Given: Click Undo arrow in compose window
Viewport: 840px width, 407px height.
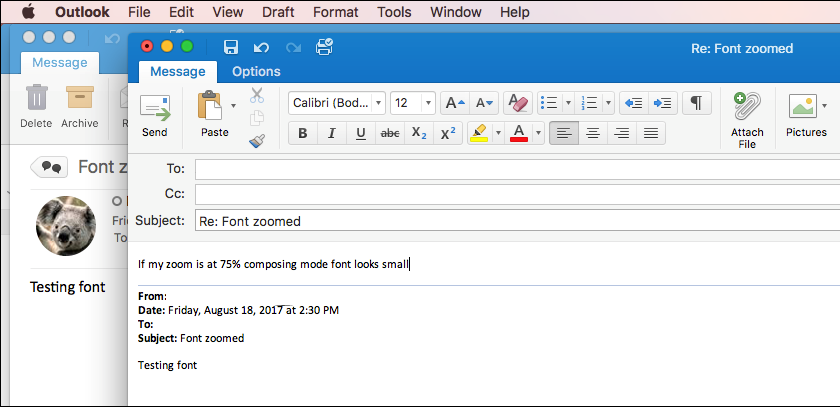Looking at the screenshot, I should coord(261,48).
